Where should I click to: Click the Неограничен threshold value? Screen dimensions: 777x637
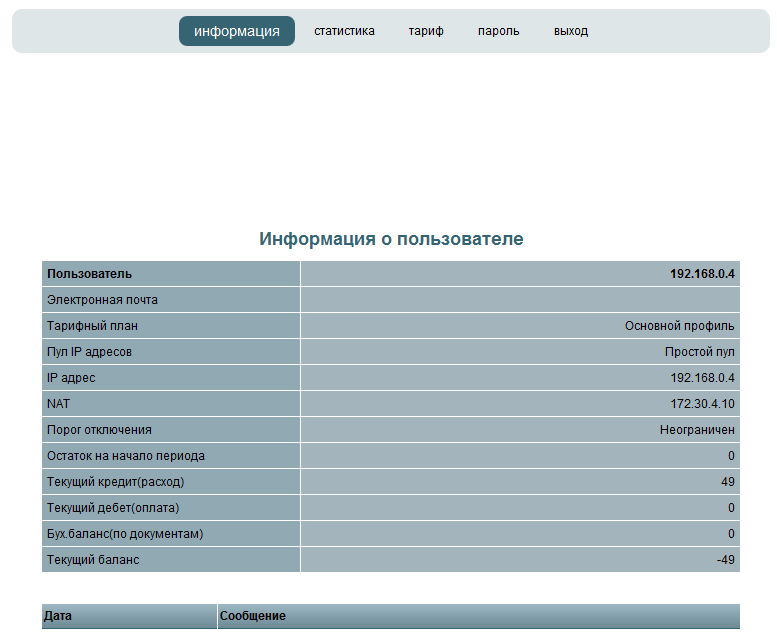(697, 430)
